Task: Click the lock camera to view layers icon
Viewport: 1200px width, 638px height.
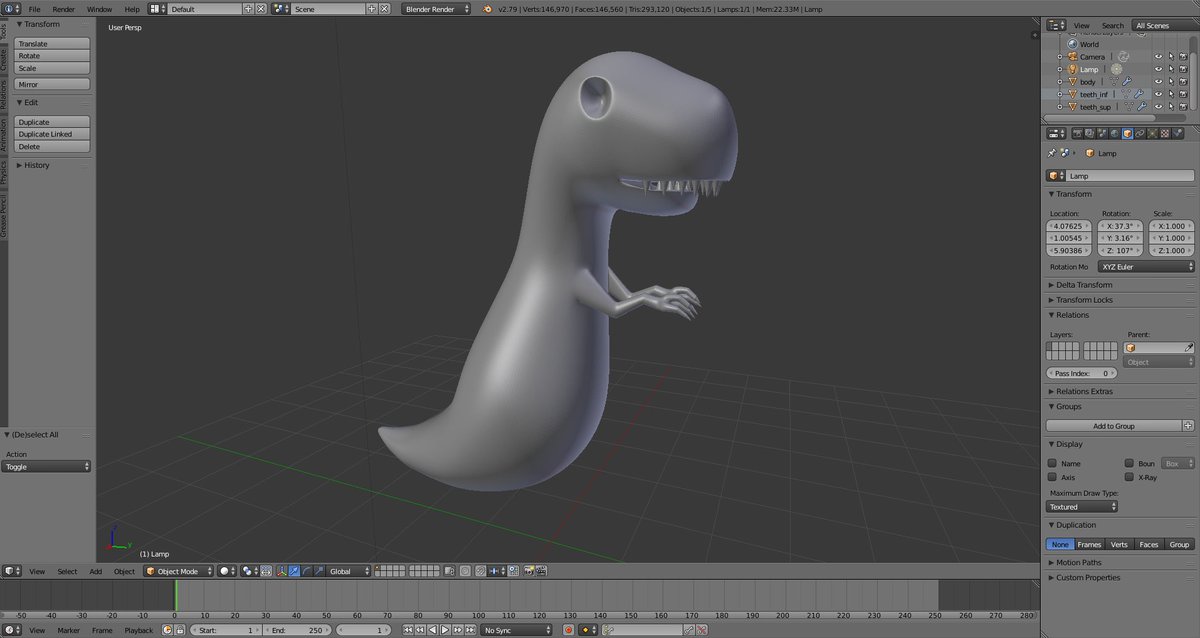Action: tap(449, 571)
